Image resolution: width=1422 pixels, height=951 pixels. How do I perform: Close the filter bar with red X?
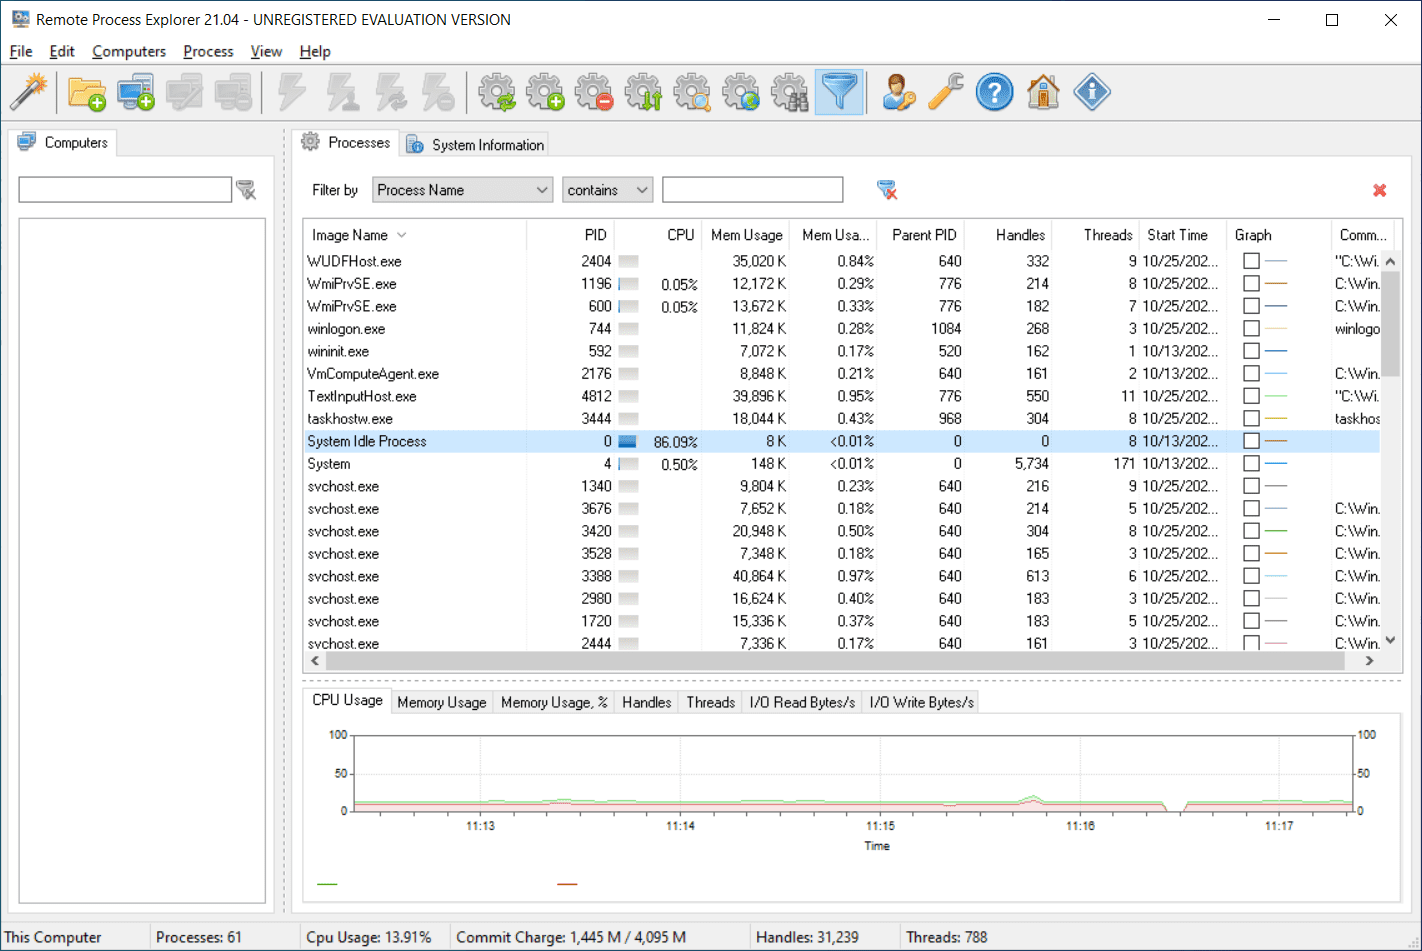tap(1380, 190)
